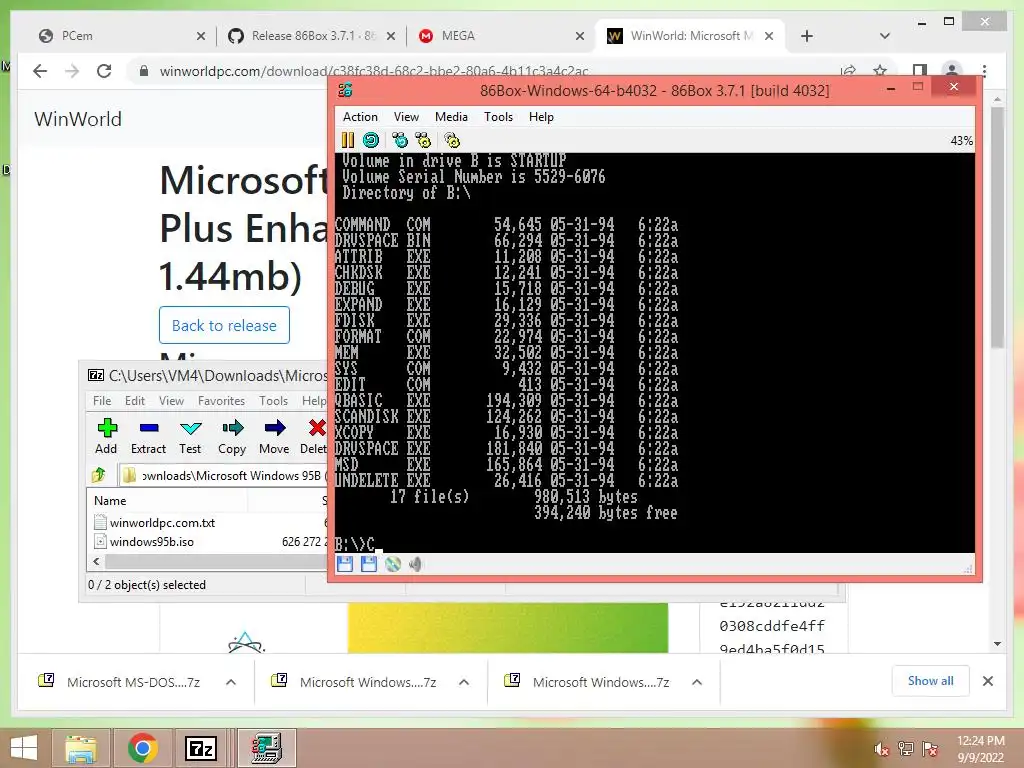Open 7-Zip Tools menu
The height and width of the screenshot is (768, 1024).
pyautogui.click(x=273, y=401)
